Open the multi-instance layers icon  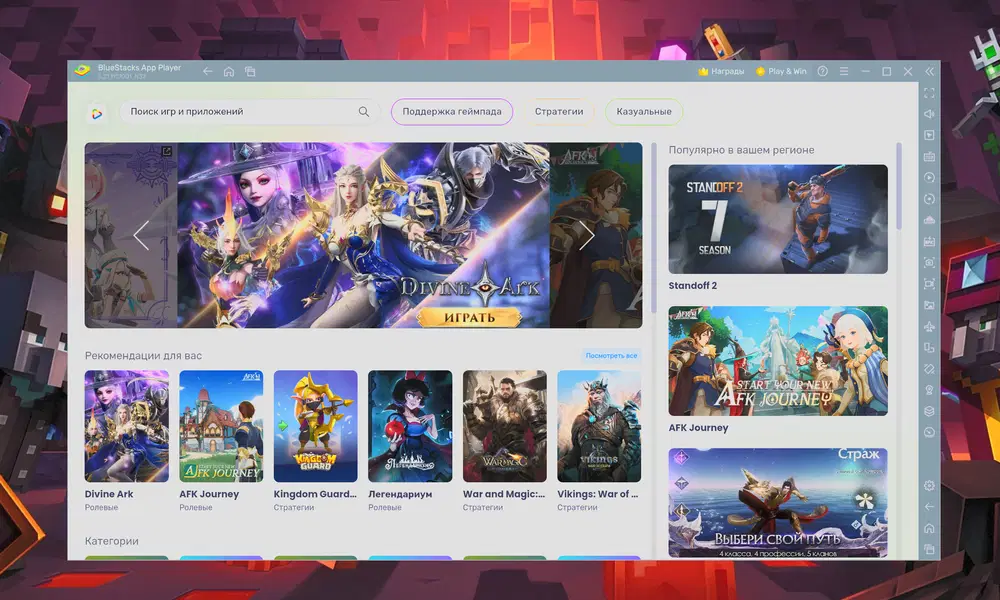pos(929,411)
